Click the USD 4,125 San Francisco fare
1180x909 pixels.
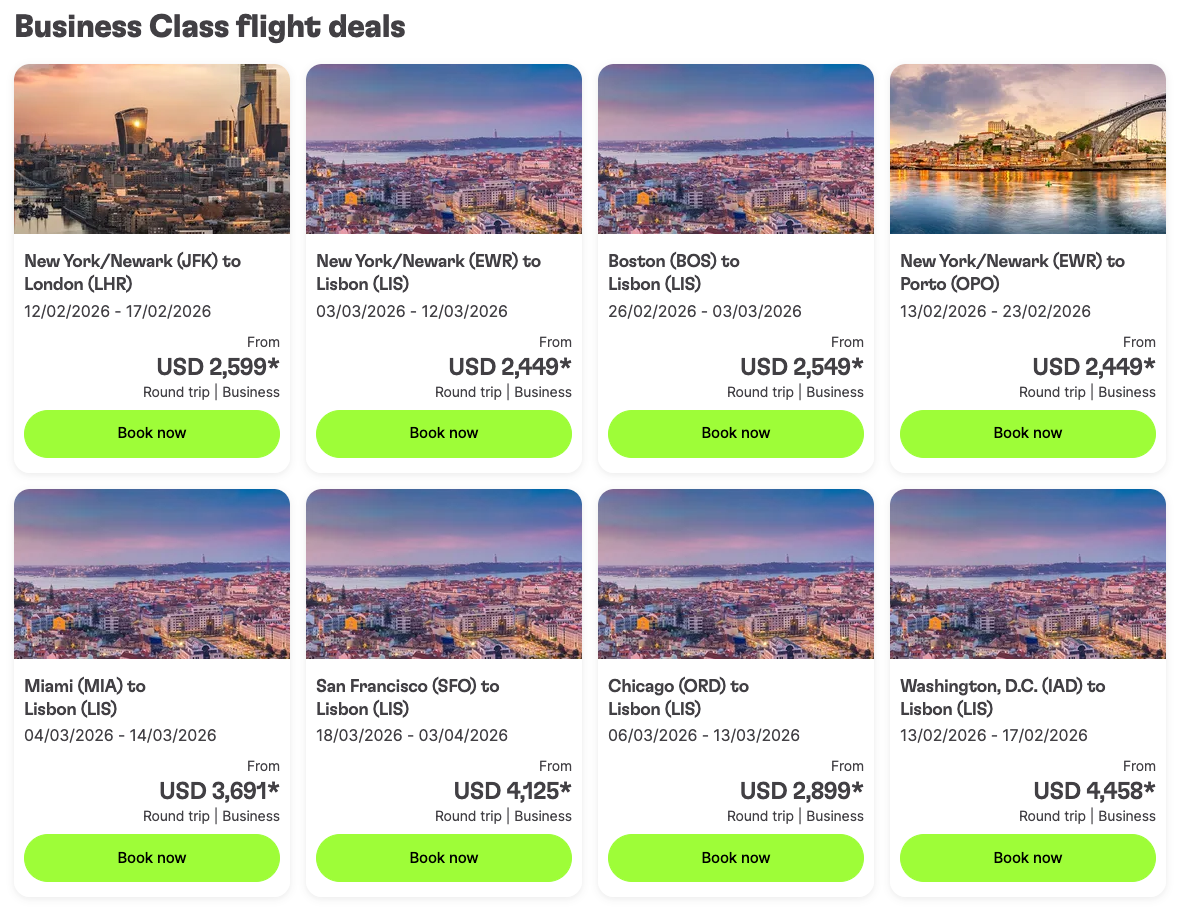coord(512,790)
